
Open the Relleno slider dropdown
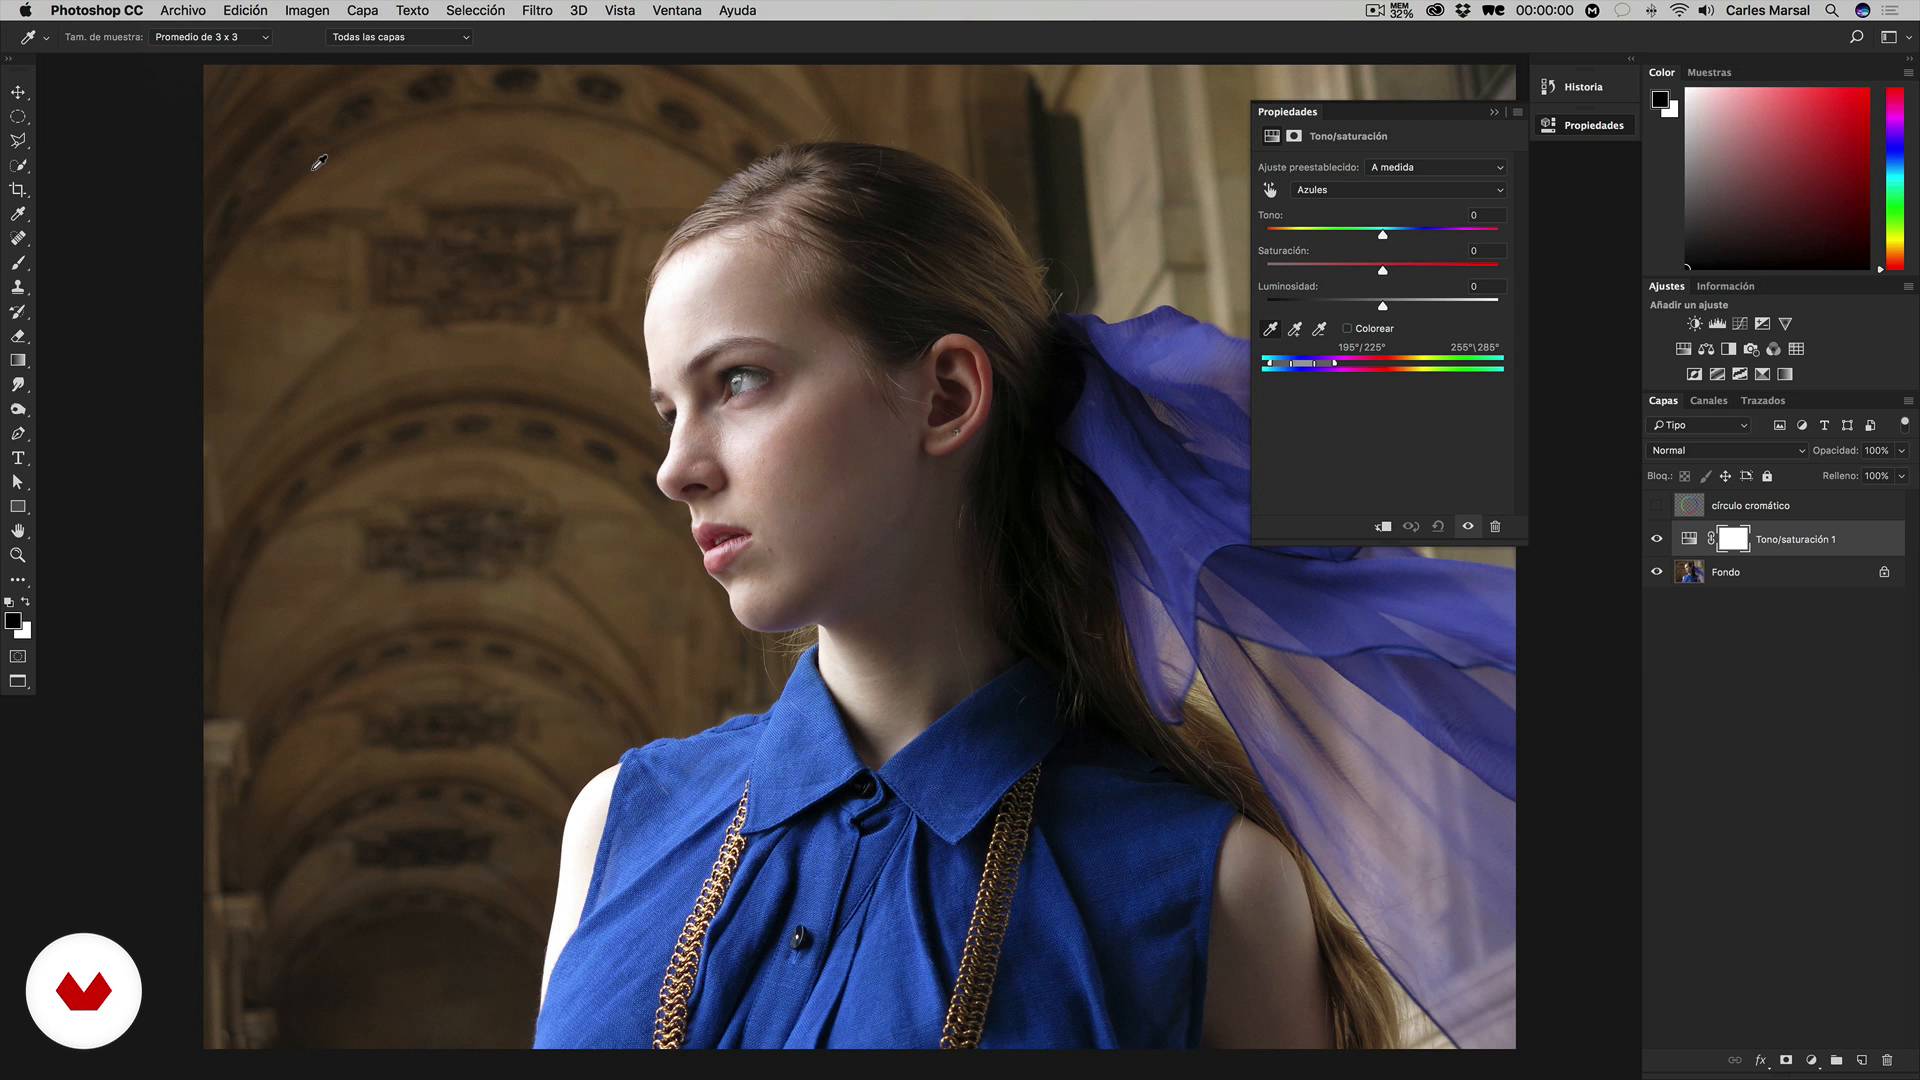pos(1902,476)
